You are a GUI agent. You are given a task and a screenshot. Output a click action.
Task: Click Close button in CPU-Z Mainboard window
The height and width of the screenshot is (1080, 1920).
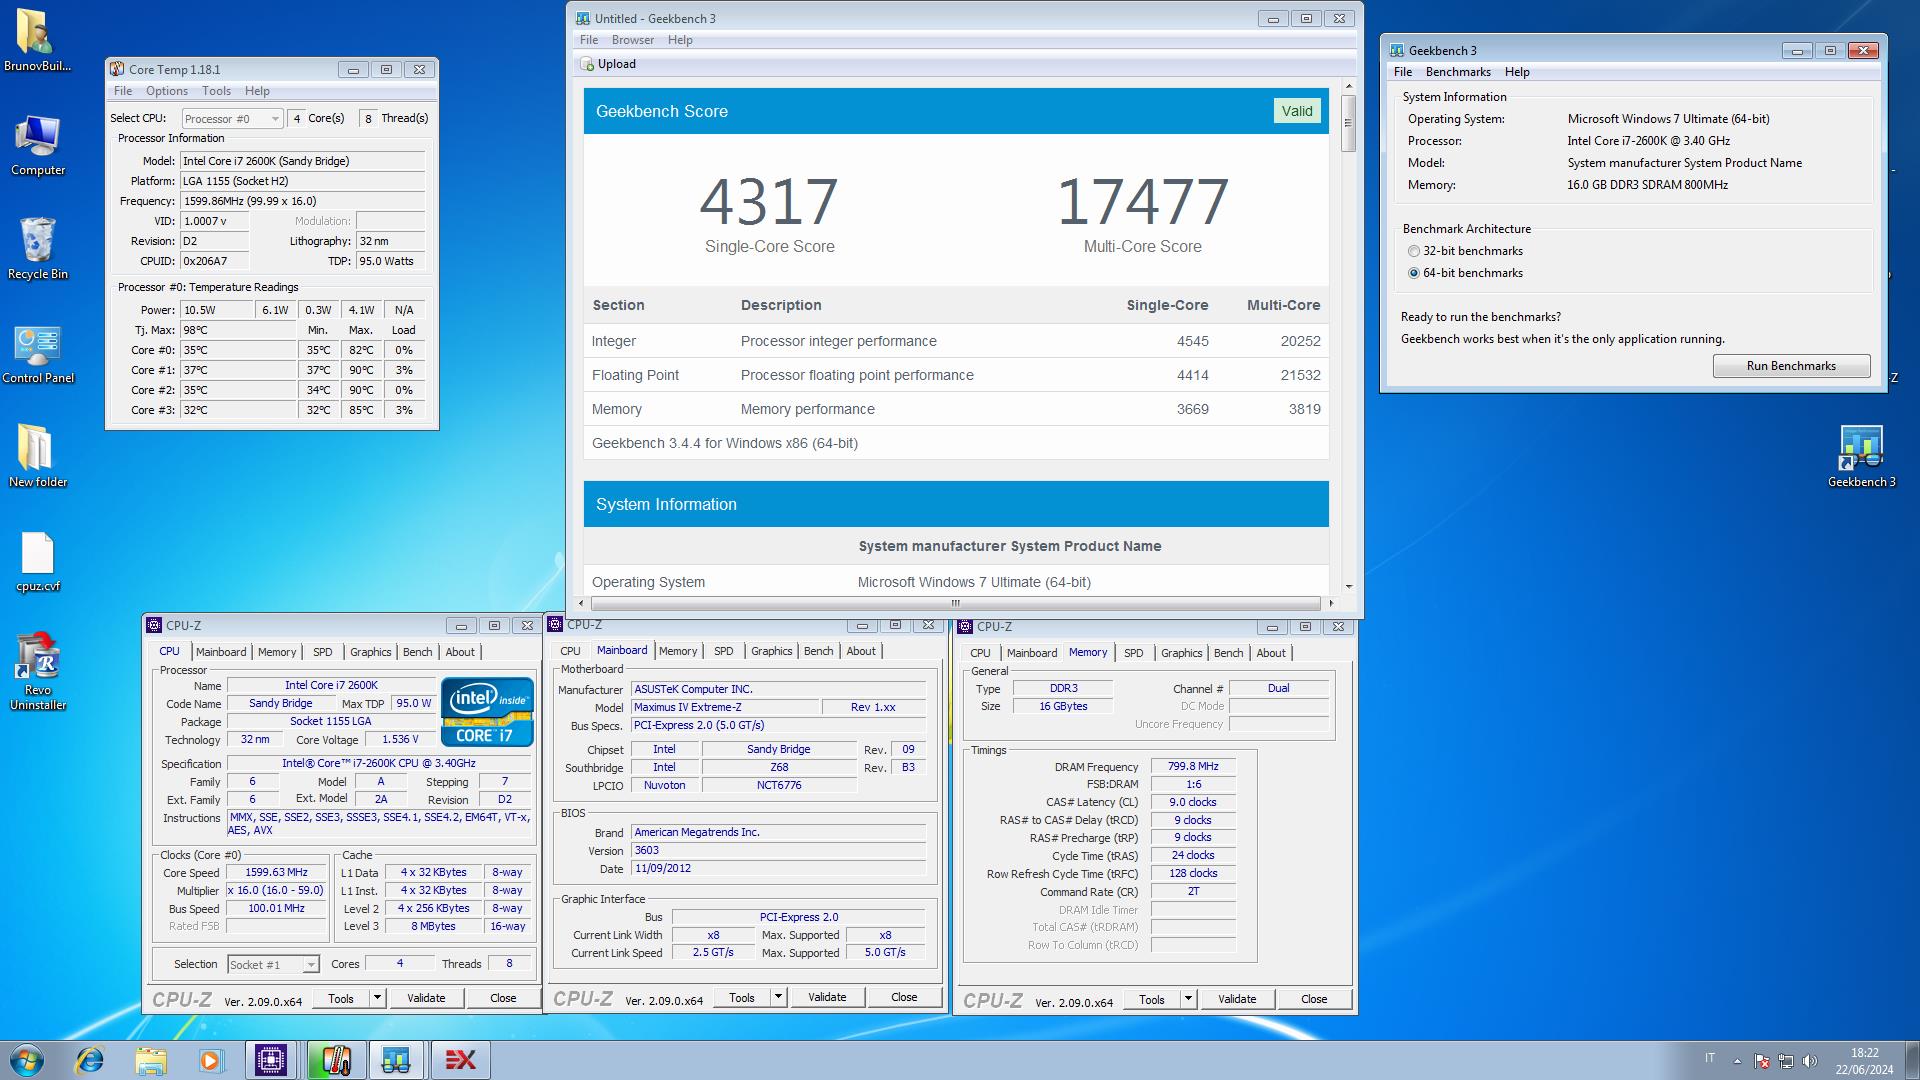pyautogui.click(x=904, y=997)
